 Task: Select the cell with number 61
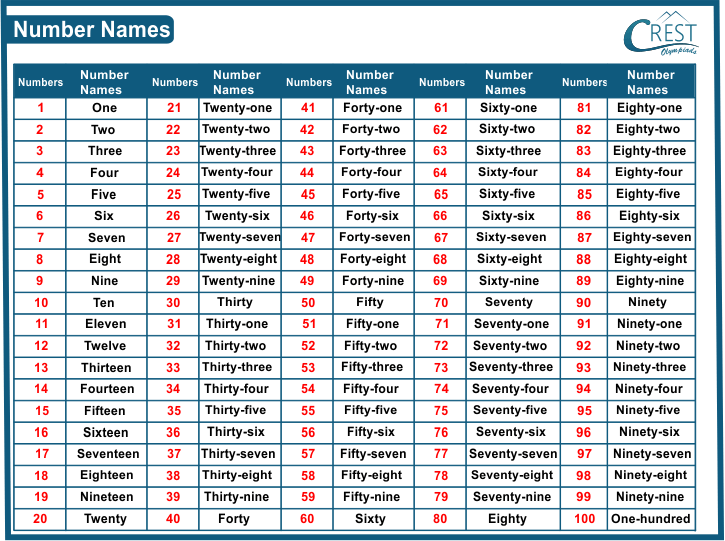[441, 108]
